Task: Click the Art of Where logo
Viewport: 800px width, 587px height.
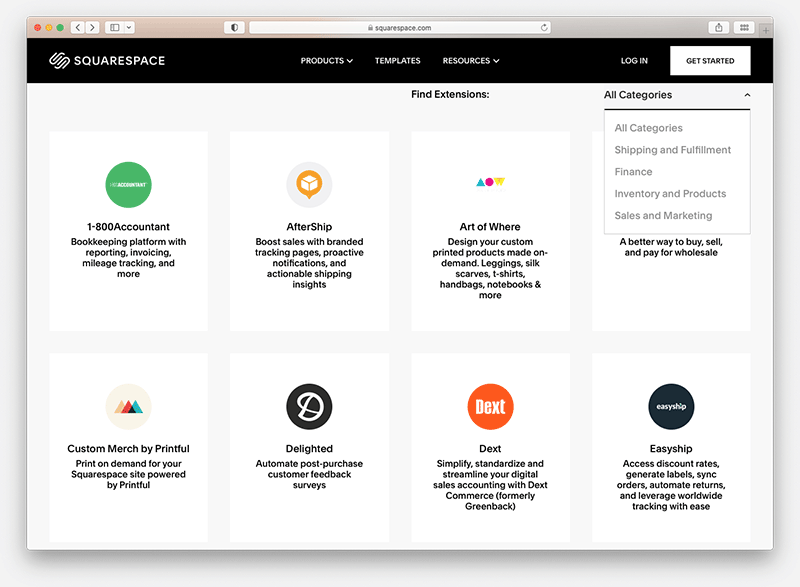Action: (490, 182)
